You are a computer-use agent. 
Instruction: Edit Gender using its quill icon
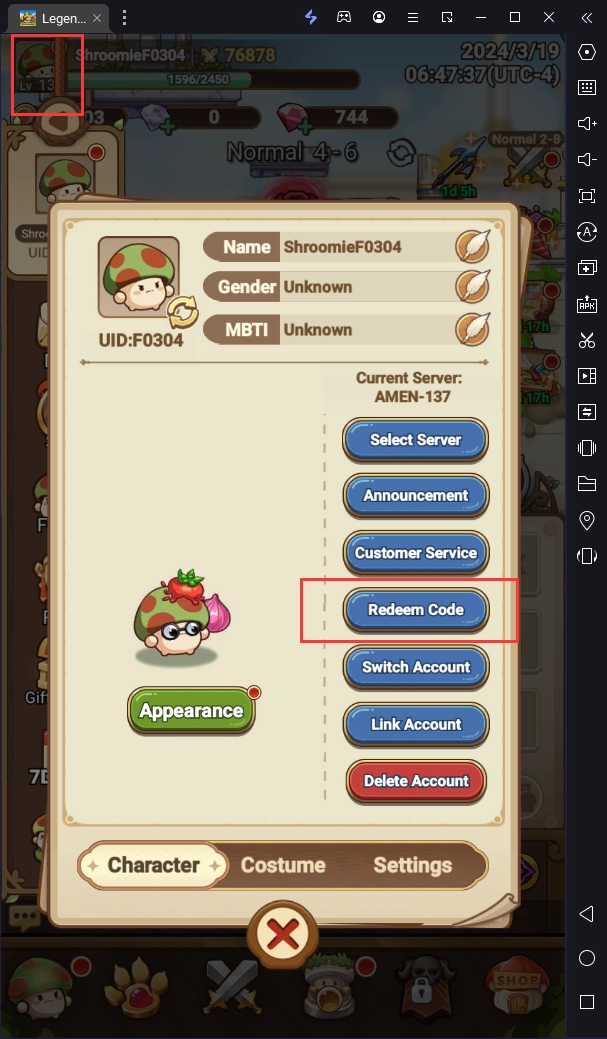[x=472, y=287]
